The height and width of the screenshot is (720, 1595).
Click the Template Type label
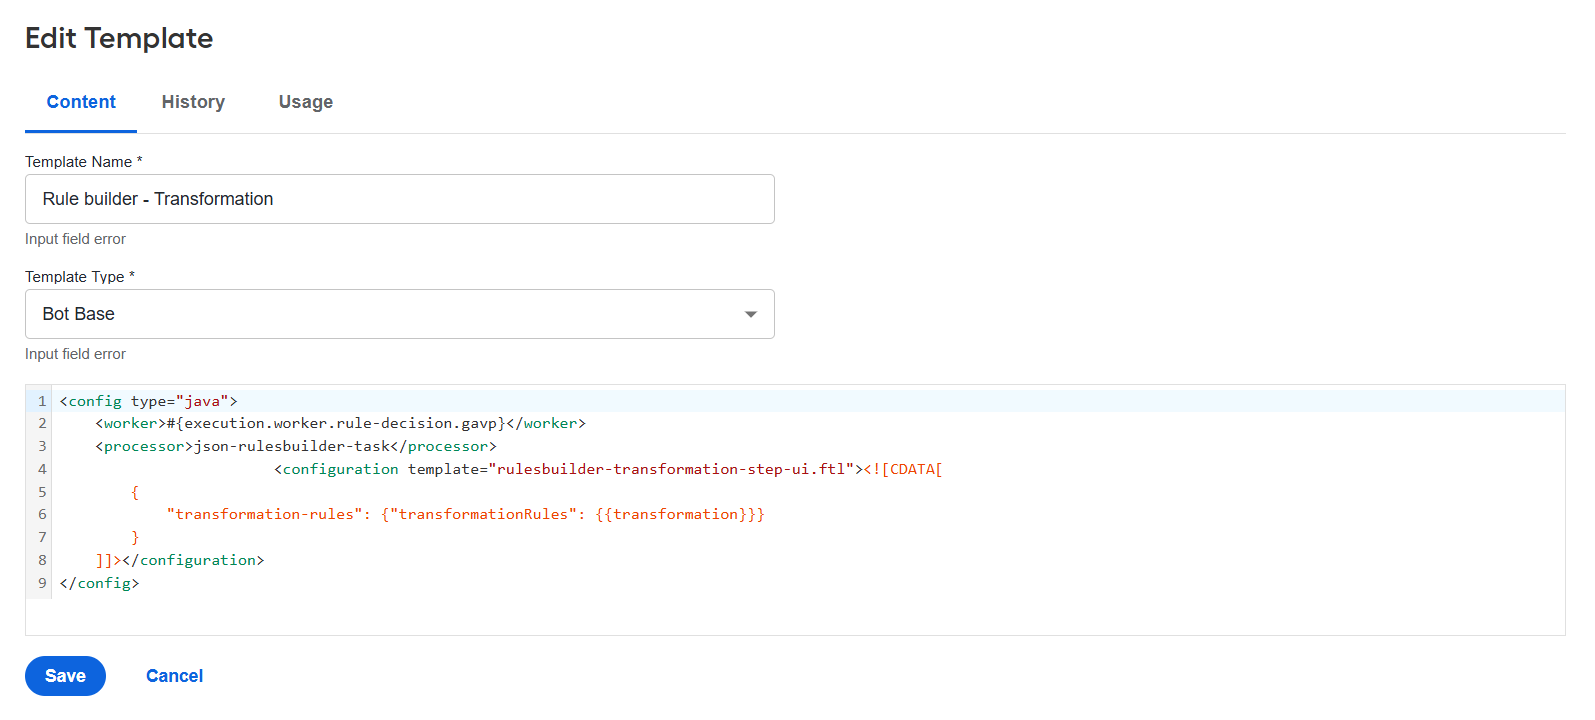(80, 277)
